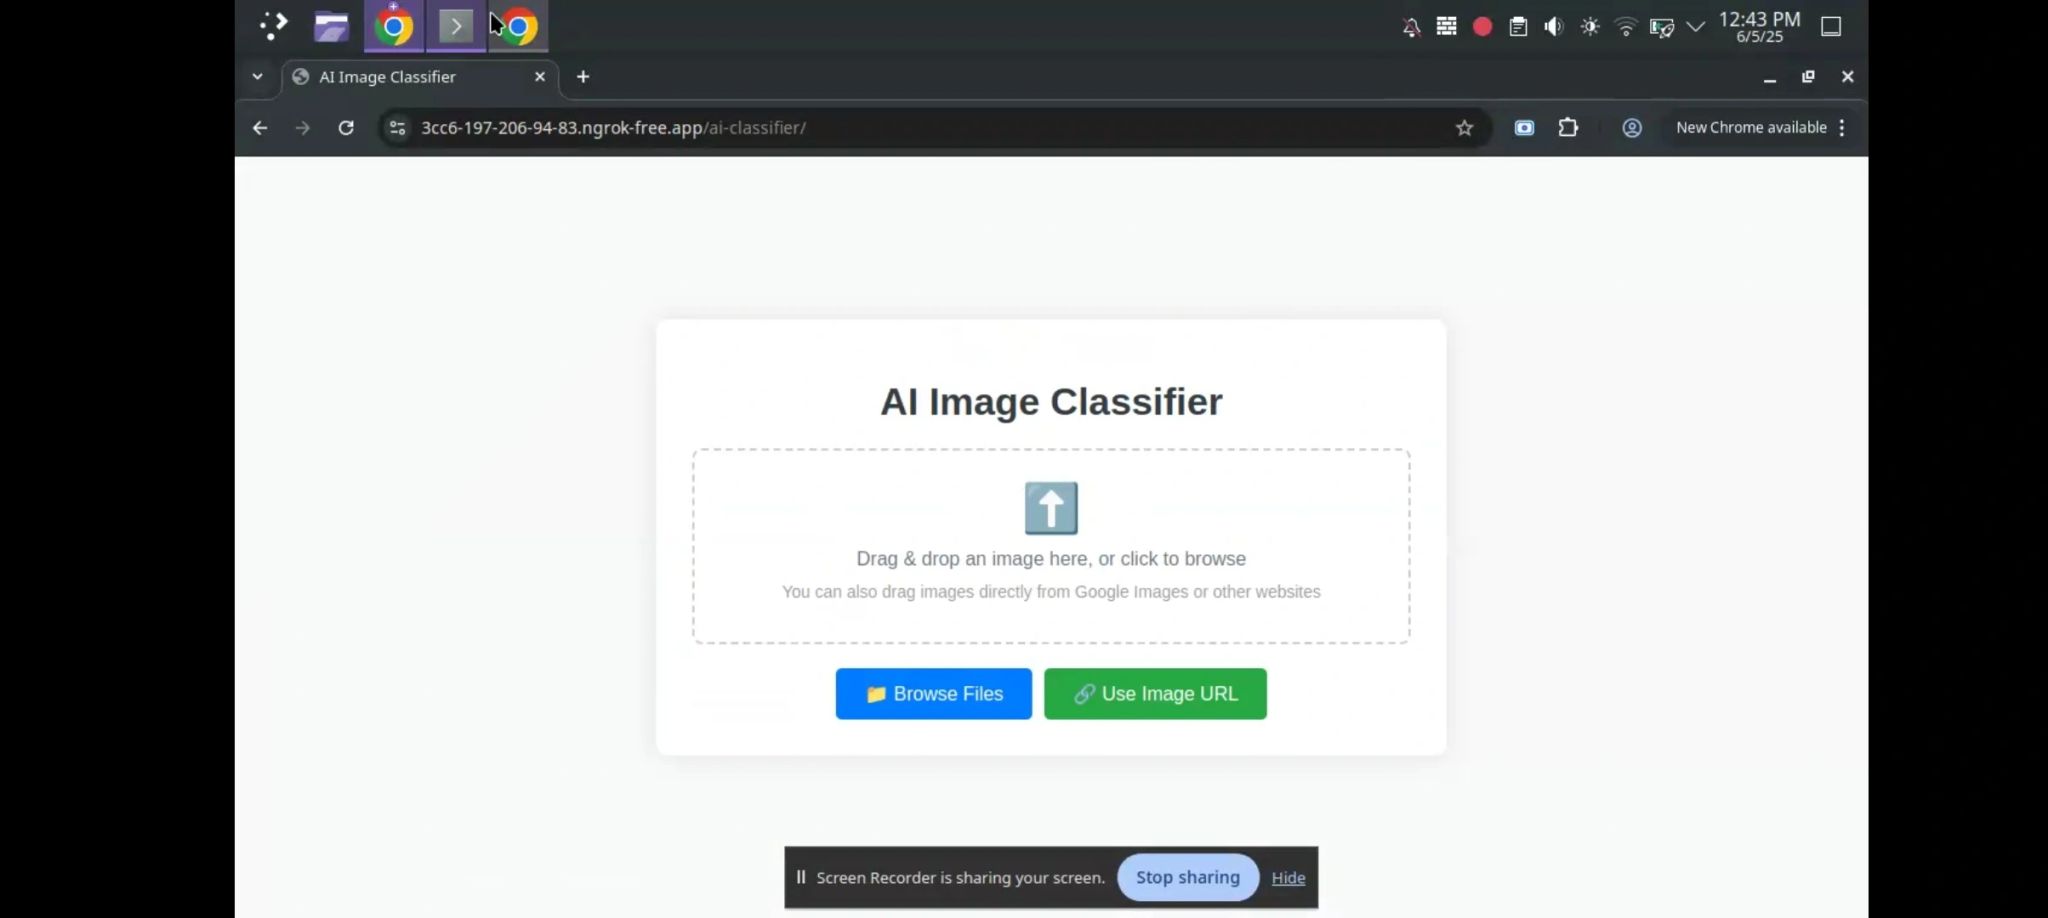
Task: Bookmark this page via the star icon
Action: coord(1463,127)
